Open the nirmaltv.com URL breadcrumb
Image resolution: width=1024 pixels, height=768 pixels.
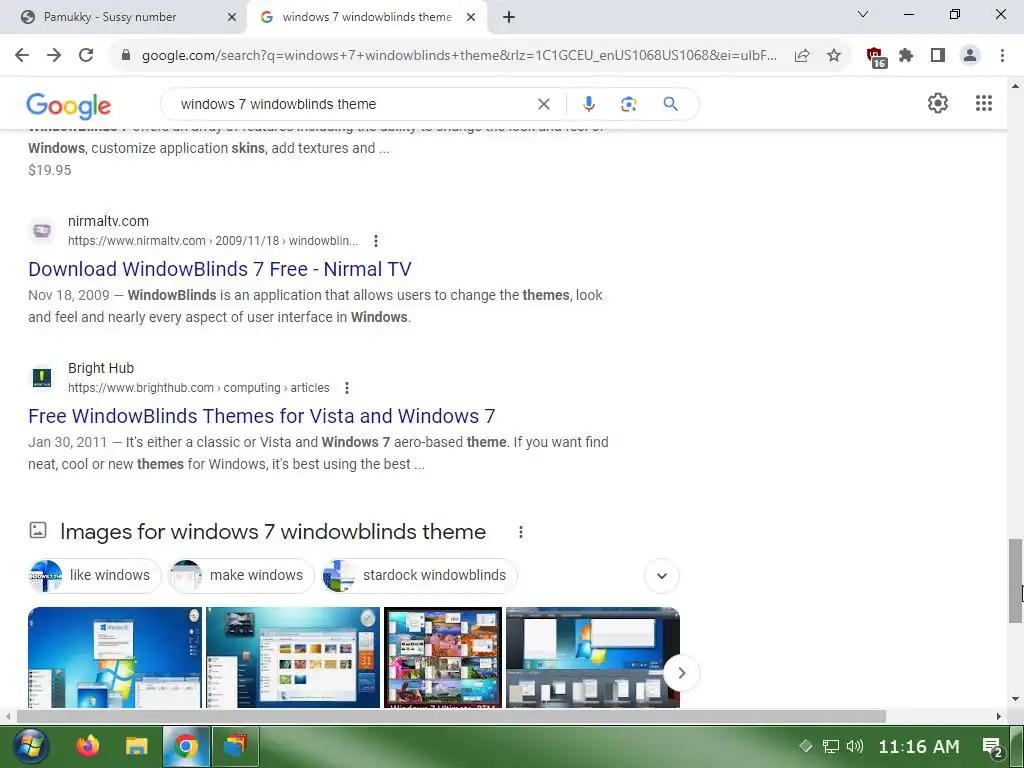[x=213, y=241]
